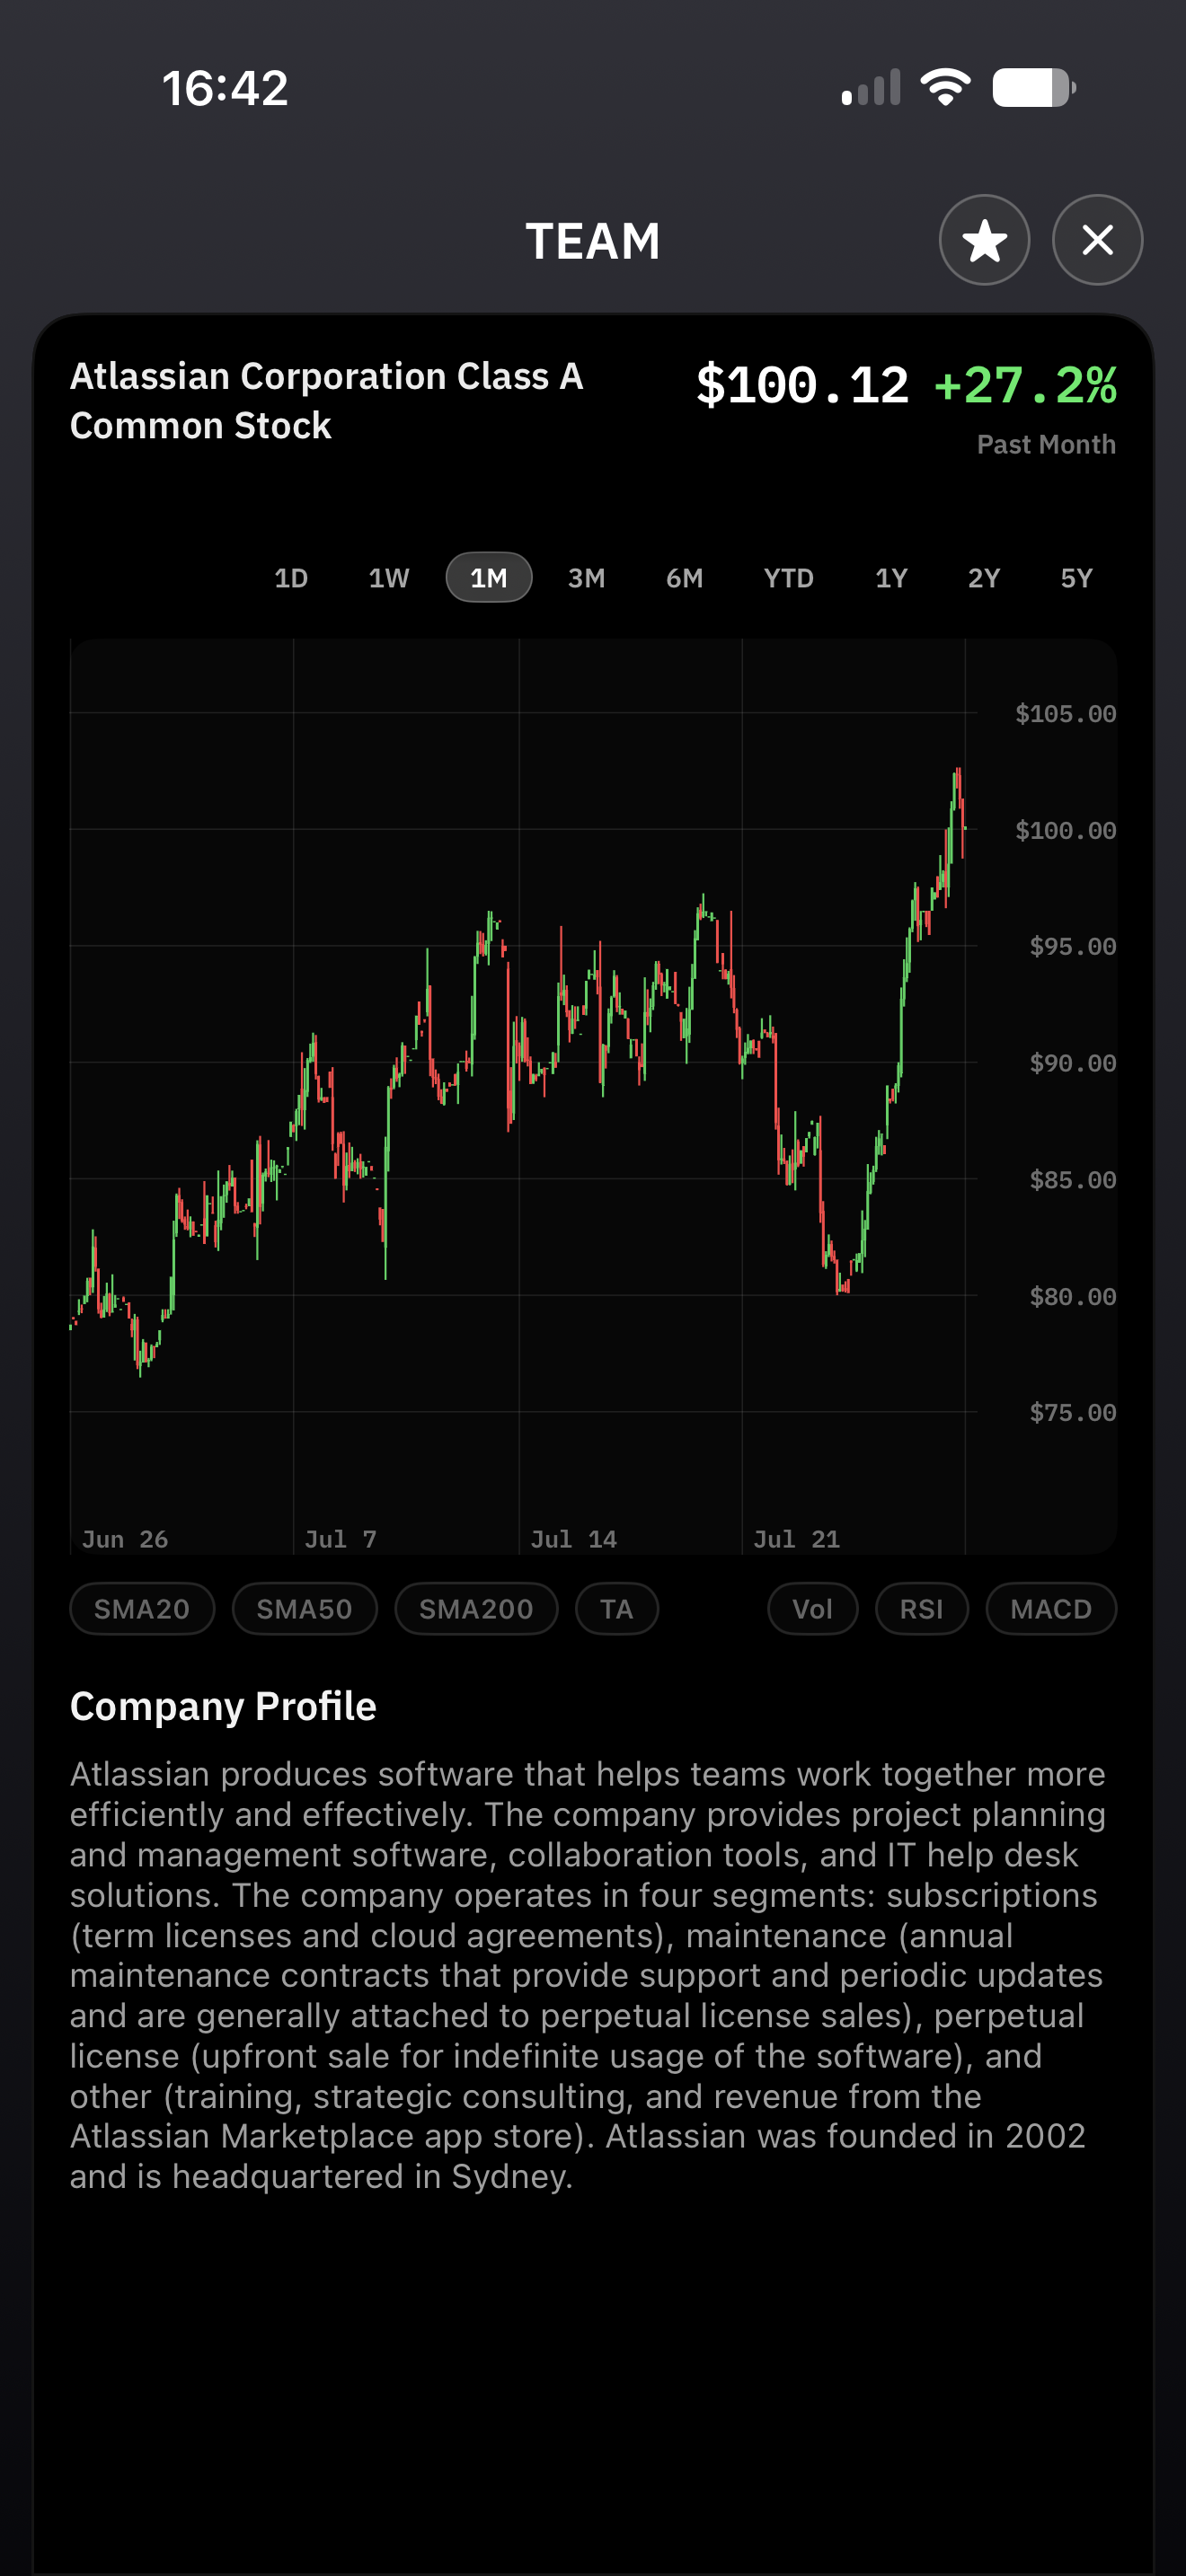This screenshot has height=2576, width=1186.
Task: Select the 1W time range
Action: click(388, 577)
